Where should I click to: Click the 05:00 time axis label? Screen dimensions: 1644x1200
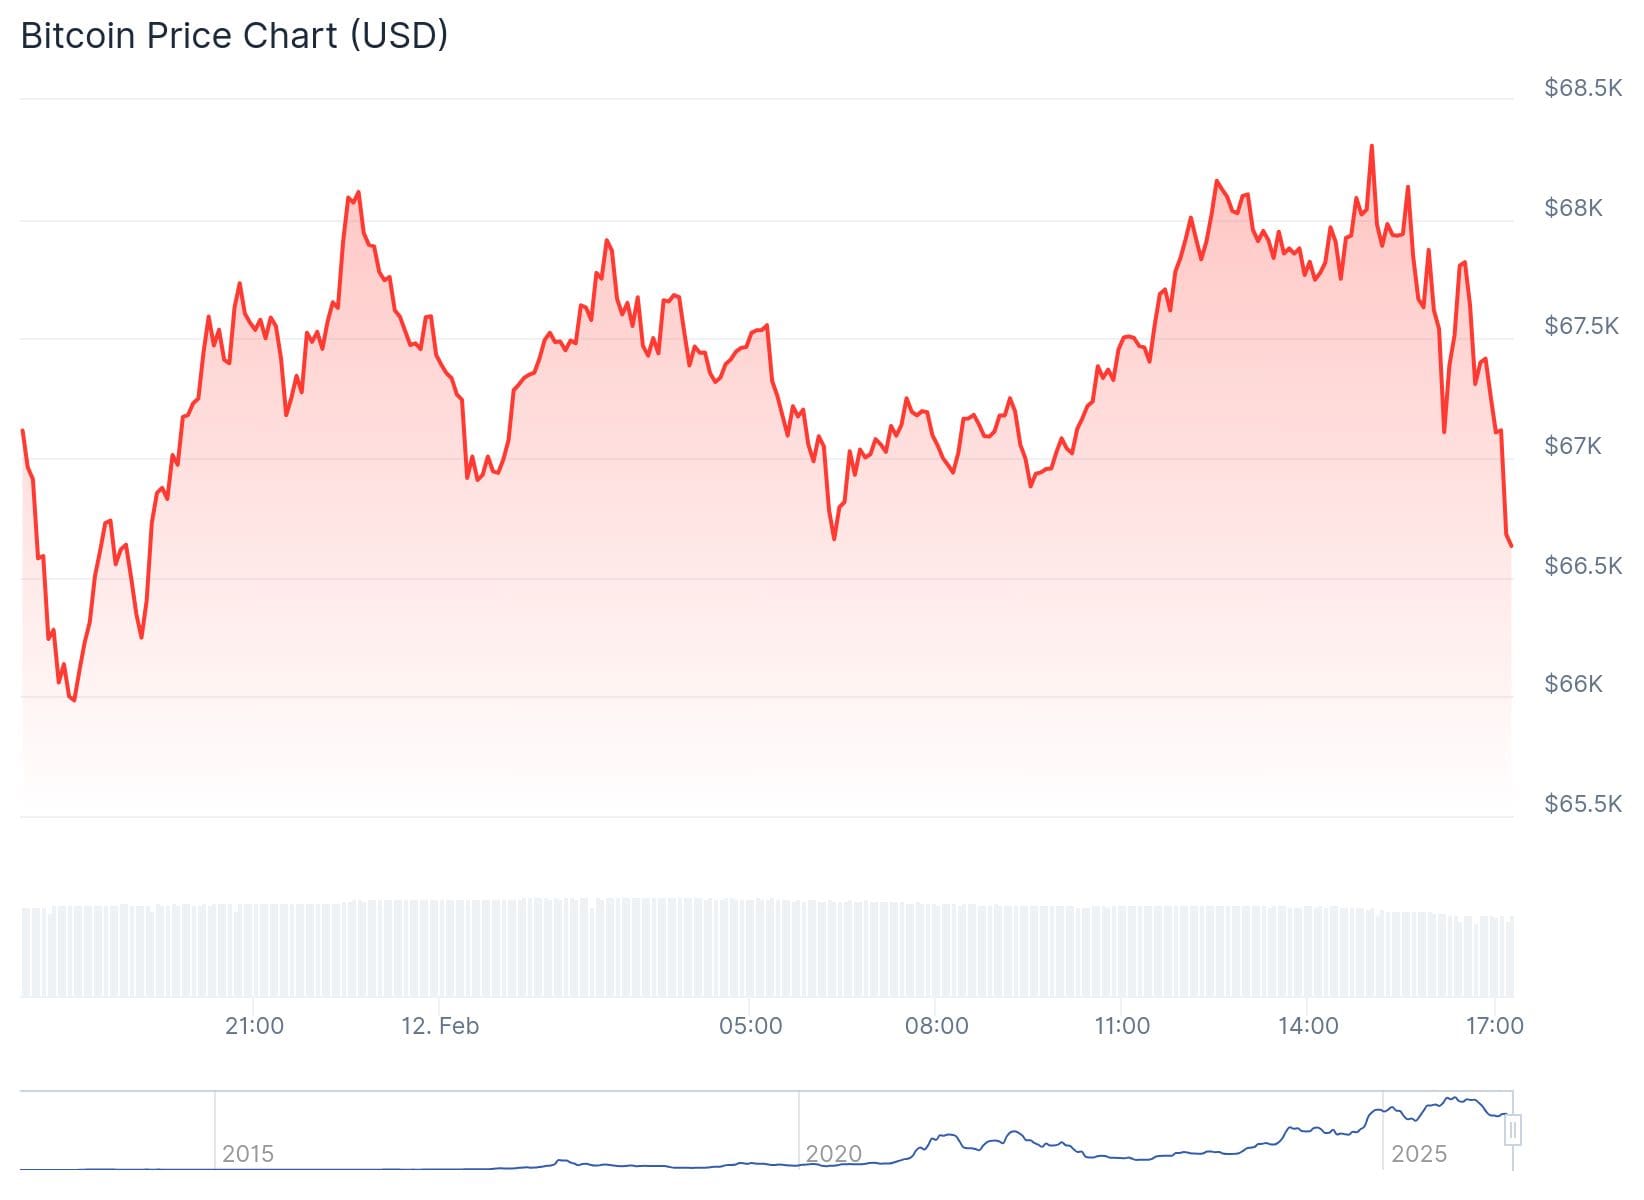[x=751, y=1026]
